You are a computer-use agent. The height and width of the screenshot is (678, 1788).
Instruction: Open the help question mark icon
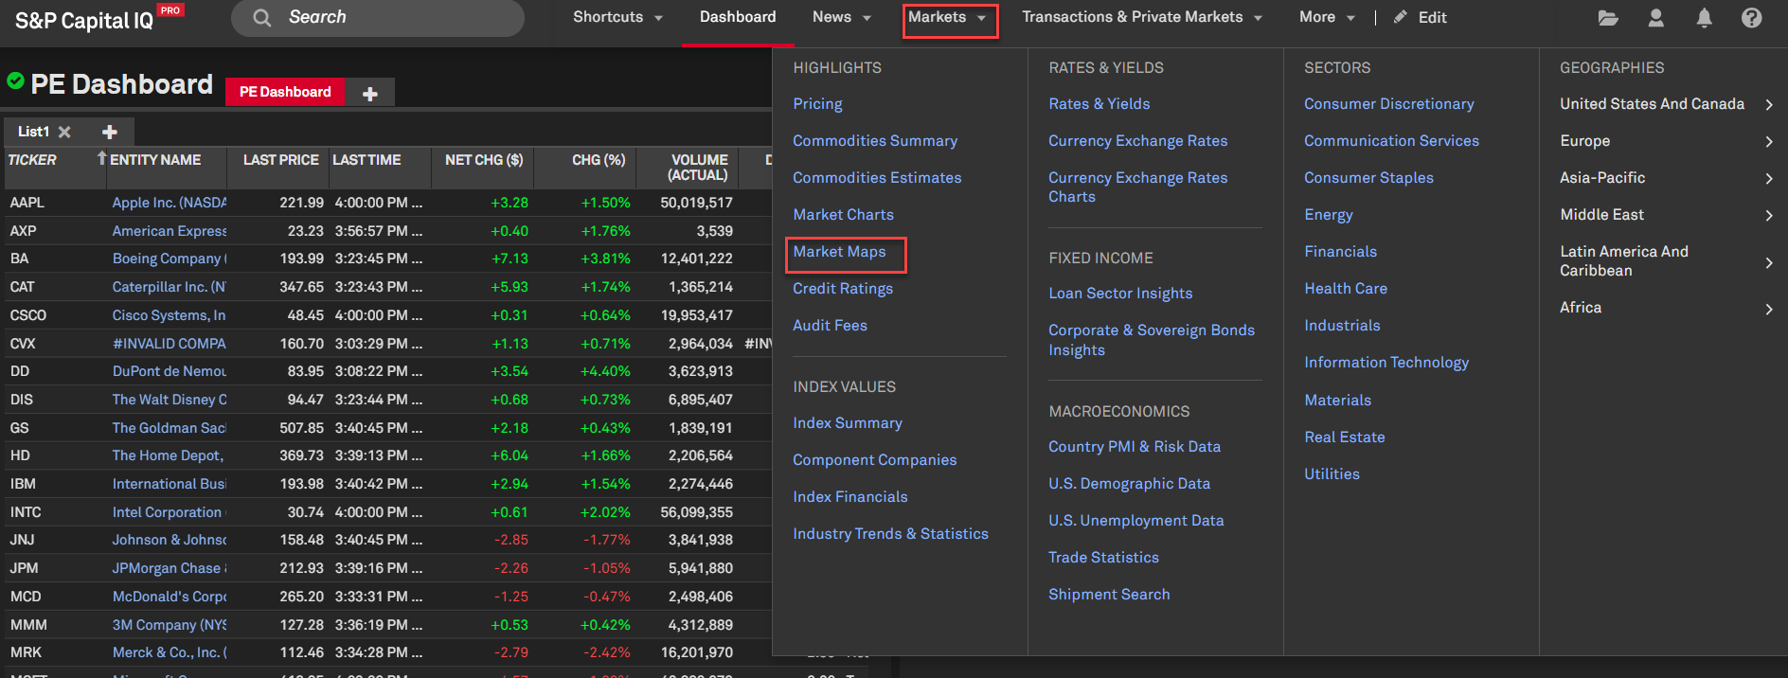1751,18
